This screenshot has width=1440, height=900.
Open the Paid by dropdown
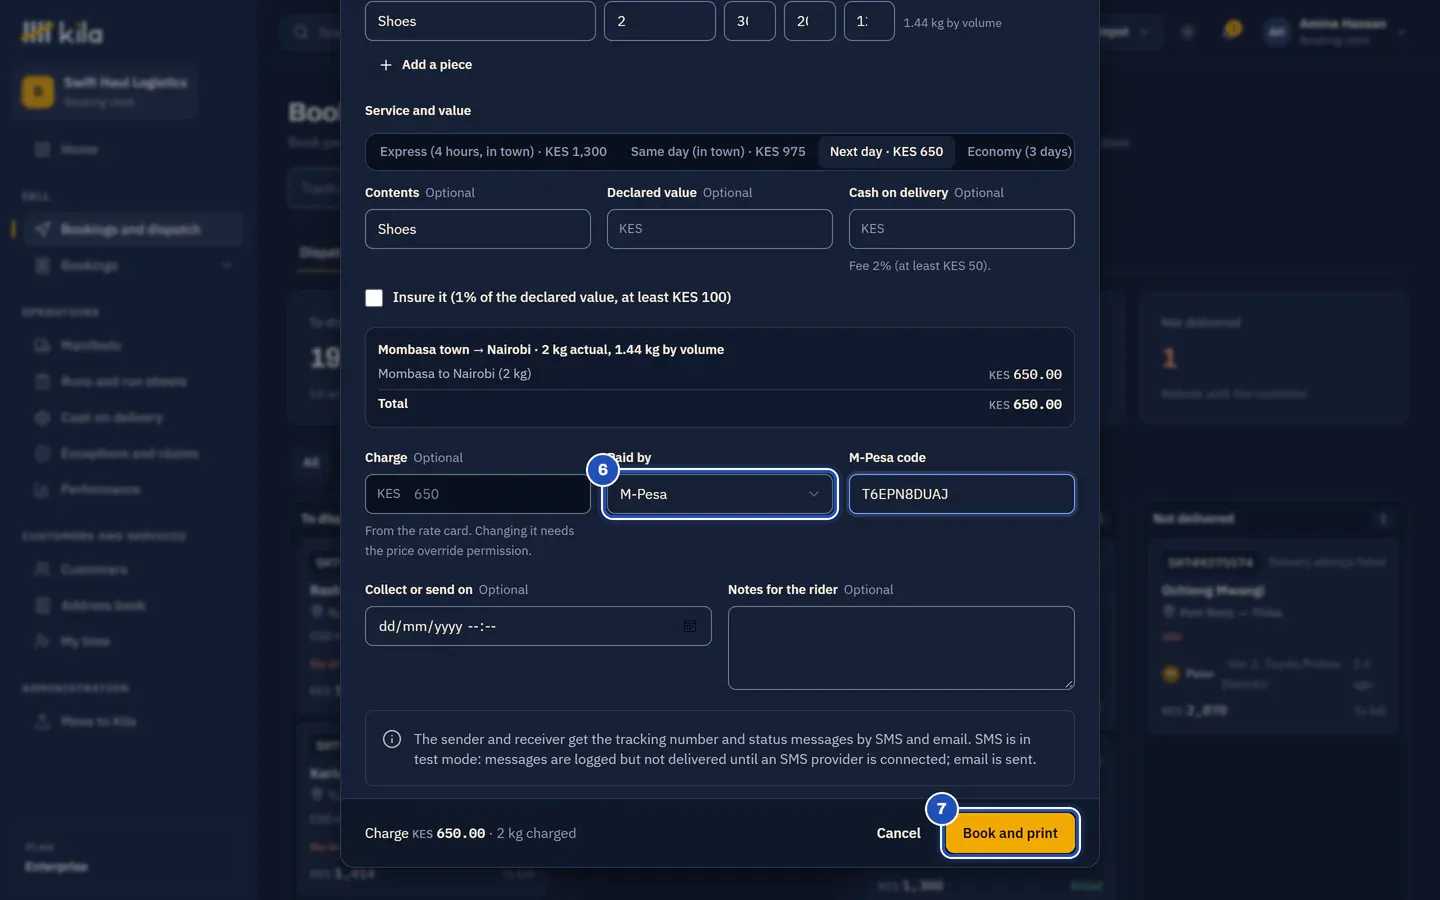720,494
